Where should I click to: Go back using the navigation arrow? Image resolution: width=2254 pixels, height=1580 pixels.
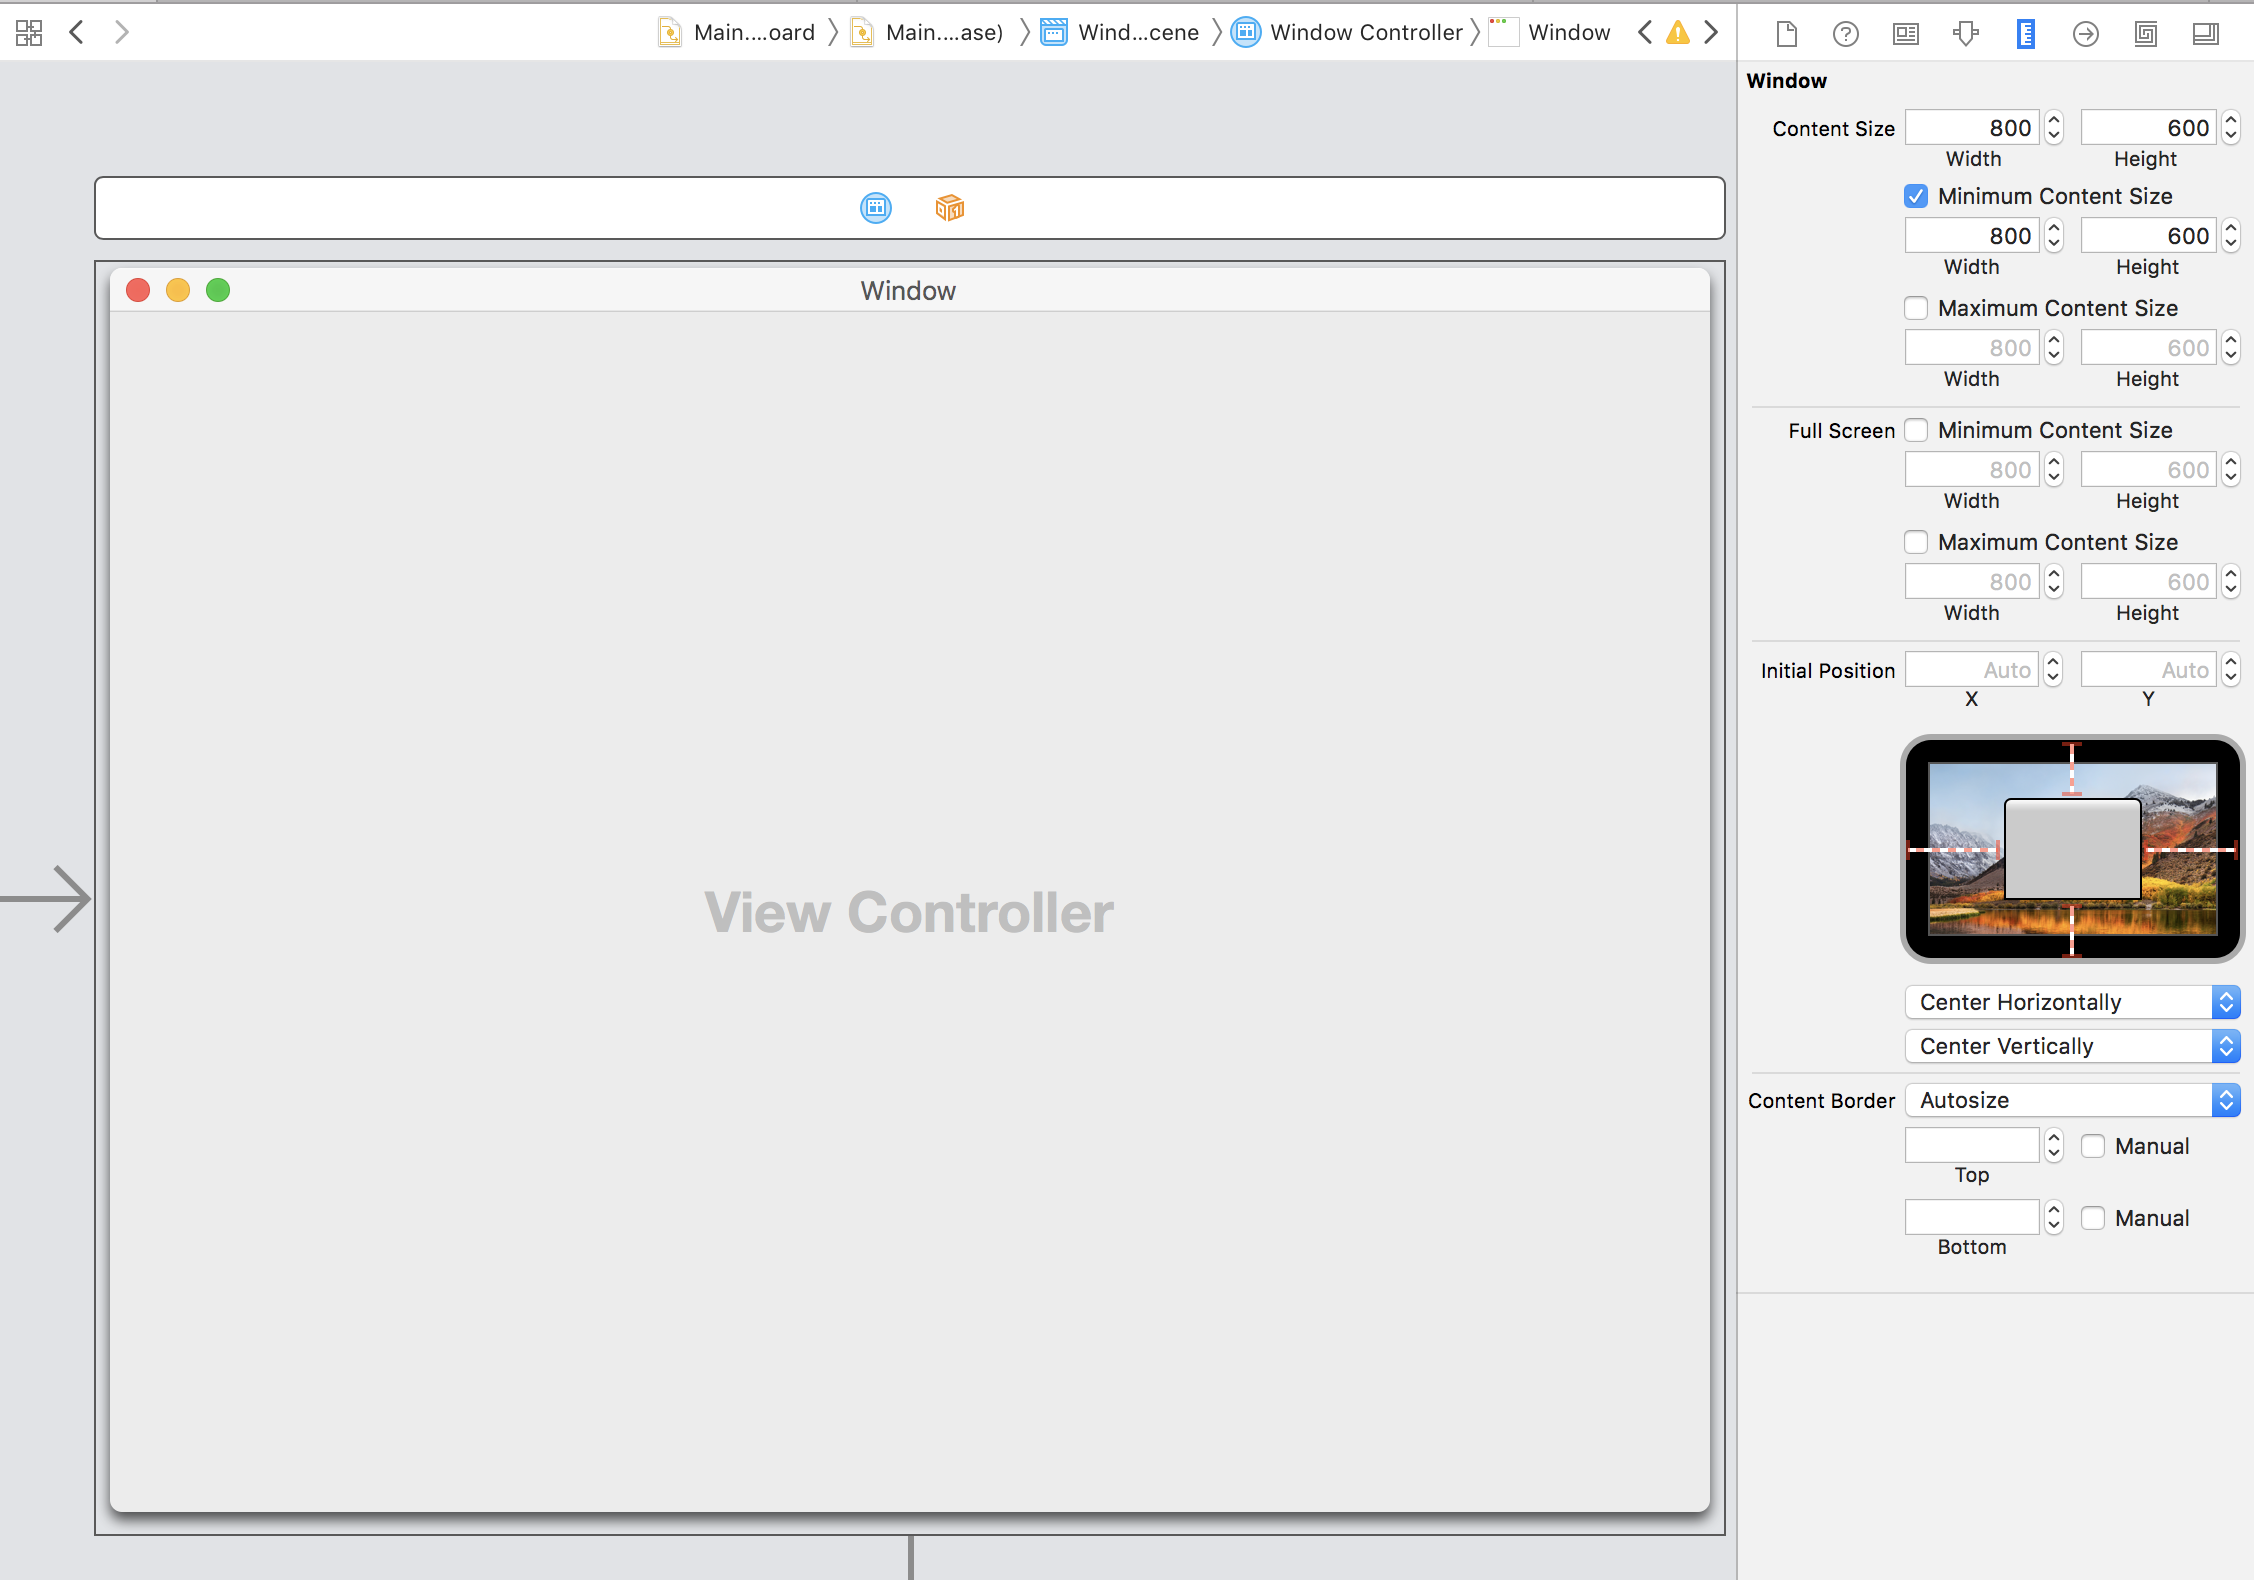click(x=76, y=33)
